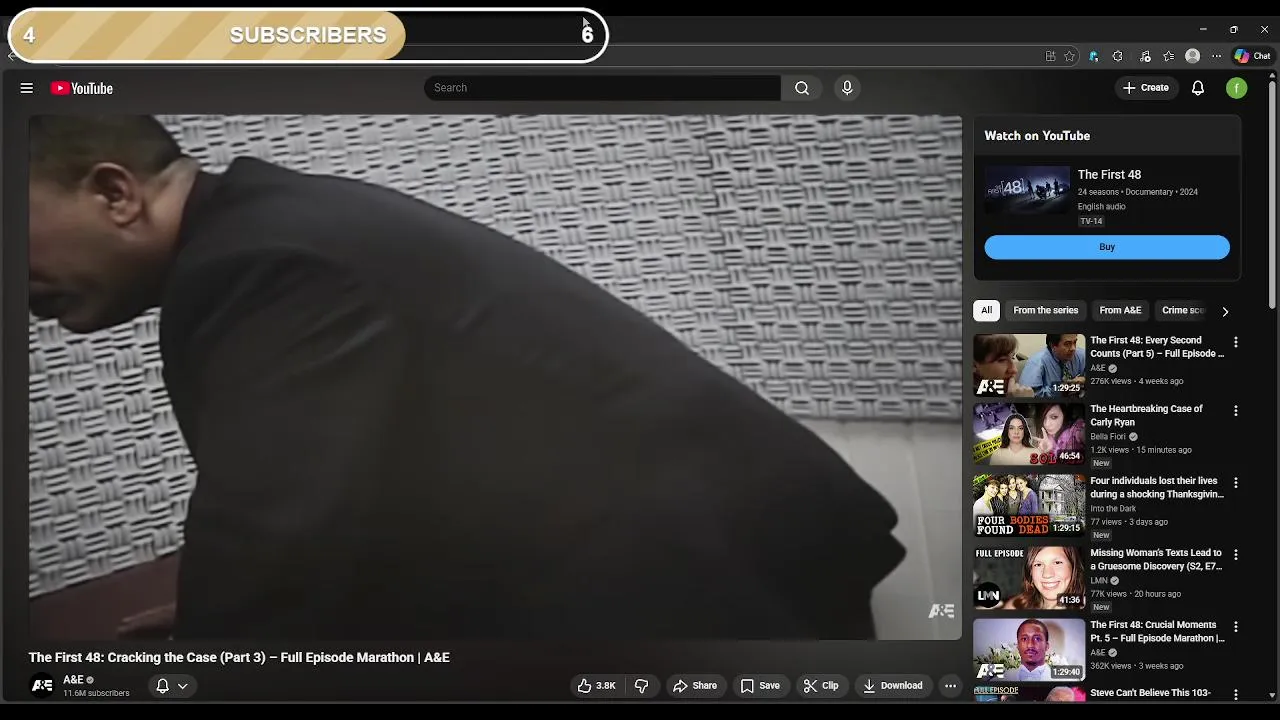Expand the subscription notification dropdown arrow
1280x720 pixels.
(x=182, y=686)
